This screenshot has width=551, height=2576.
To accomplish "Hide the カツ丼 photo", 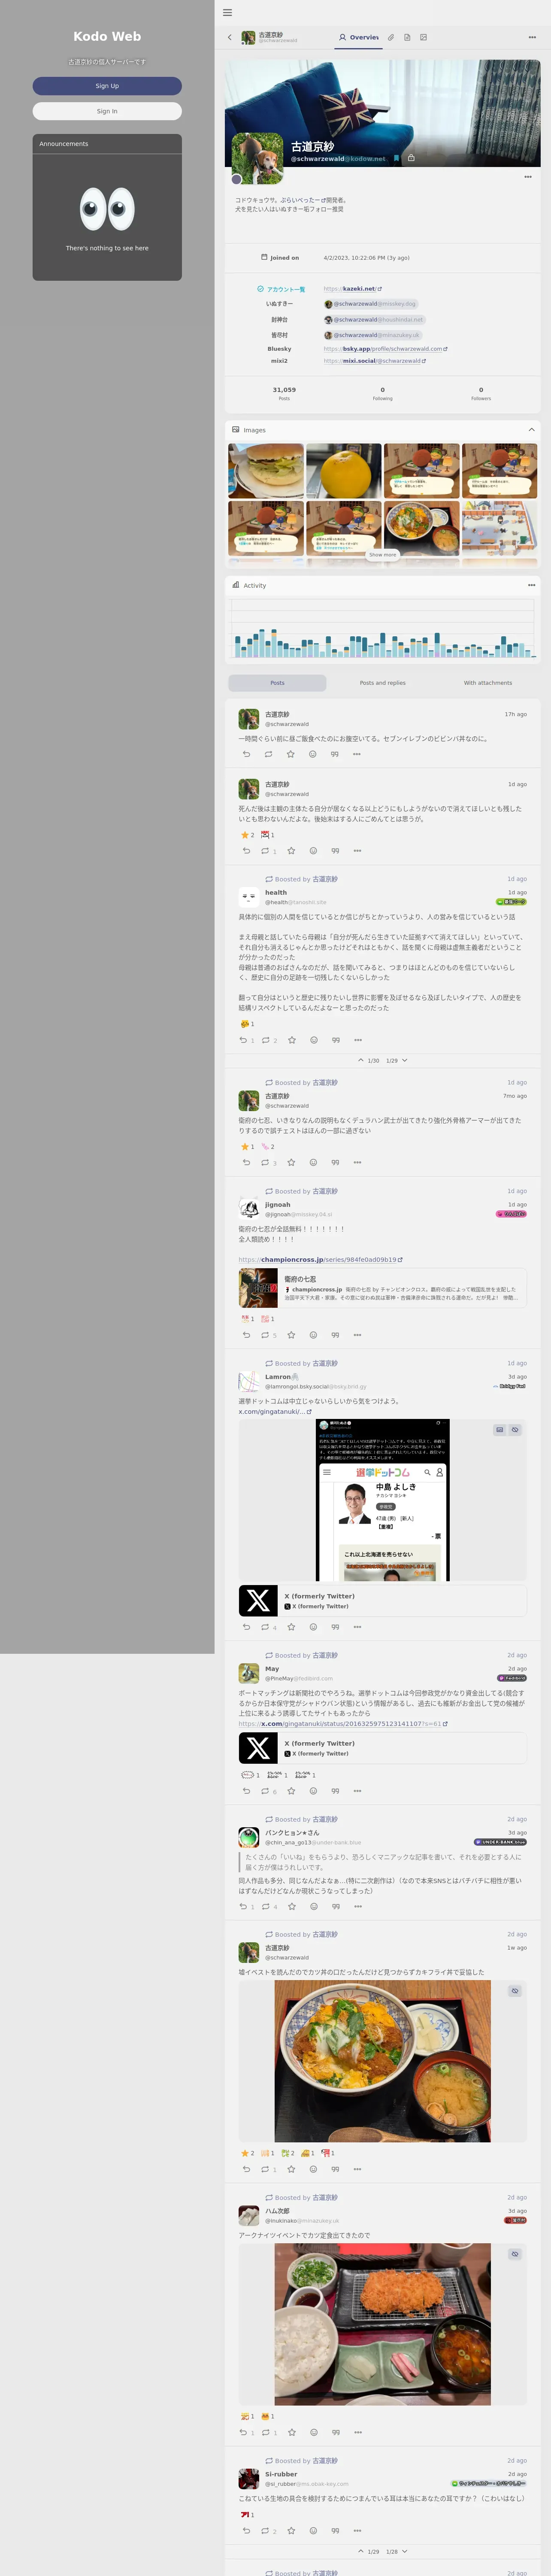I will 515,1990.
